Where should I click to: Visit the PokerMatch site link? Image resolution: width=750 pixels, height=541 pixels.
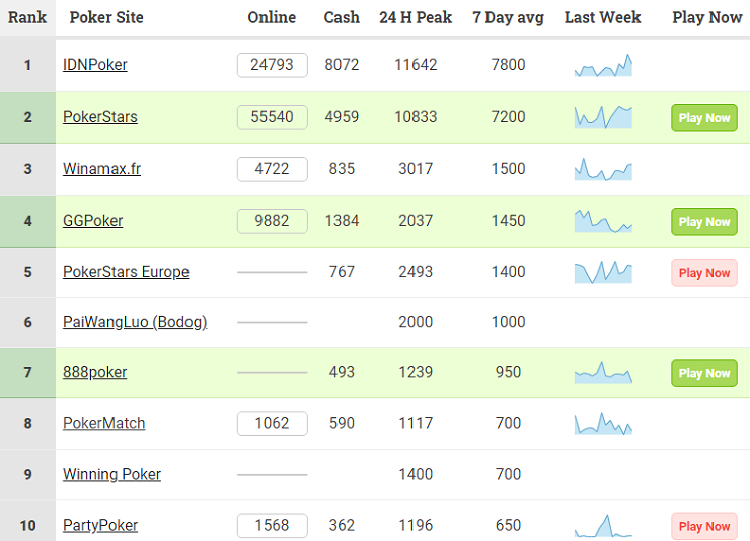tap(104, 424)
